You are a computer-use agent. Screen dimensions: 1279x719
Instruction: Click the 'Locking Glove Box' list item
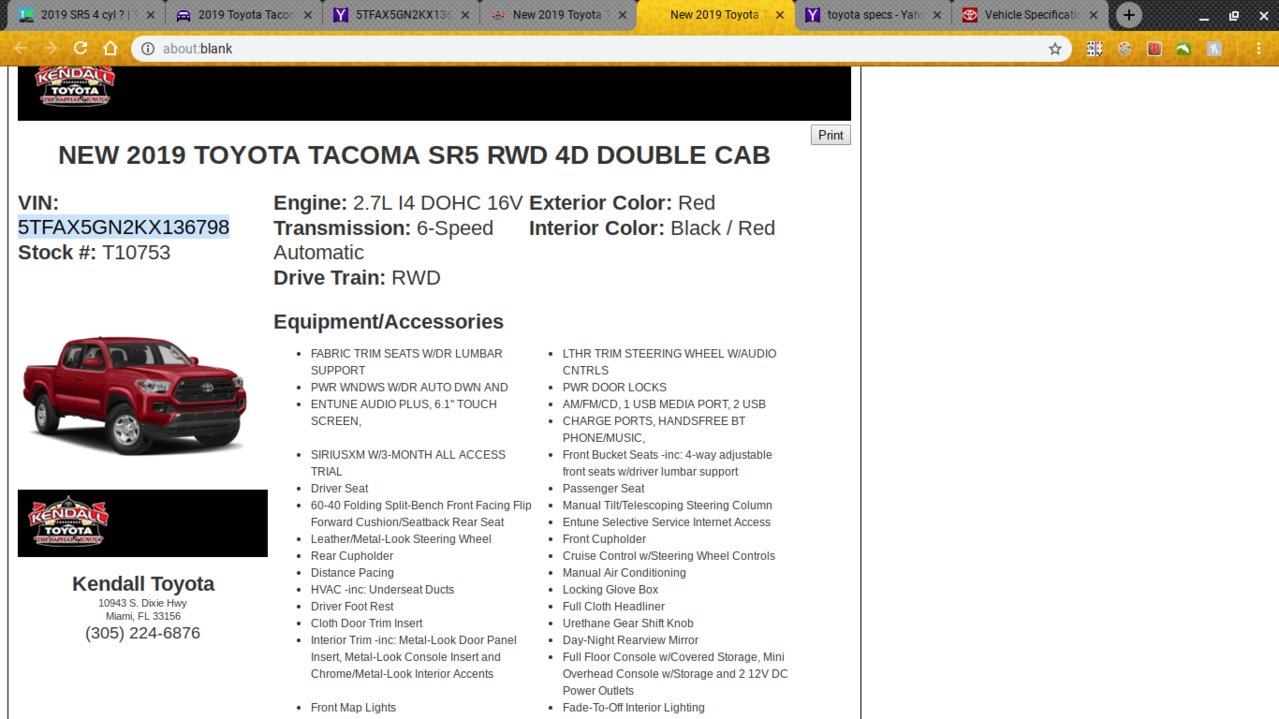coord(610,590)
